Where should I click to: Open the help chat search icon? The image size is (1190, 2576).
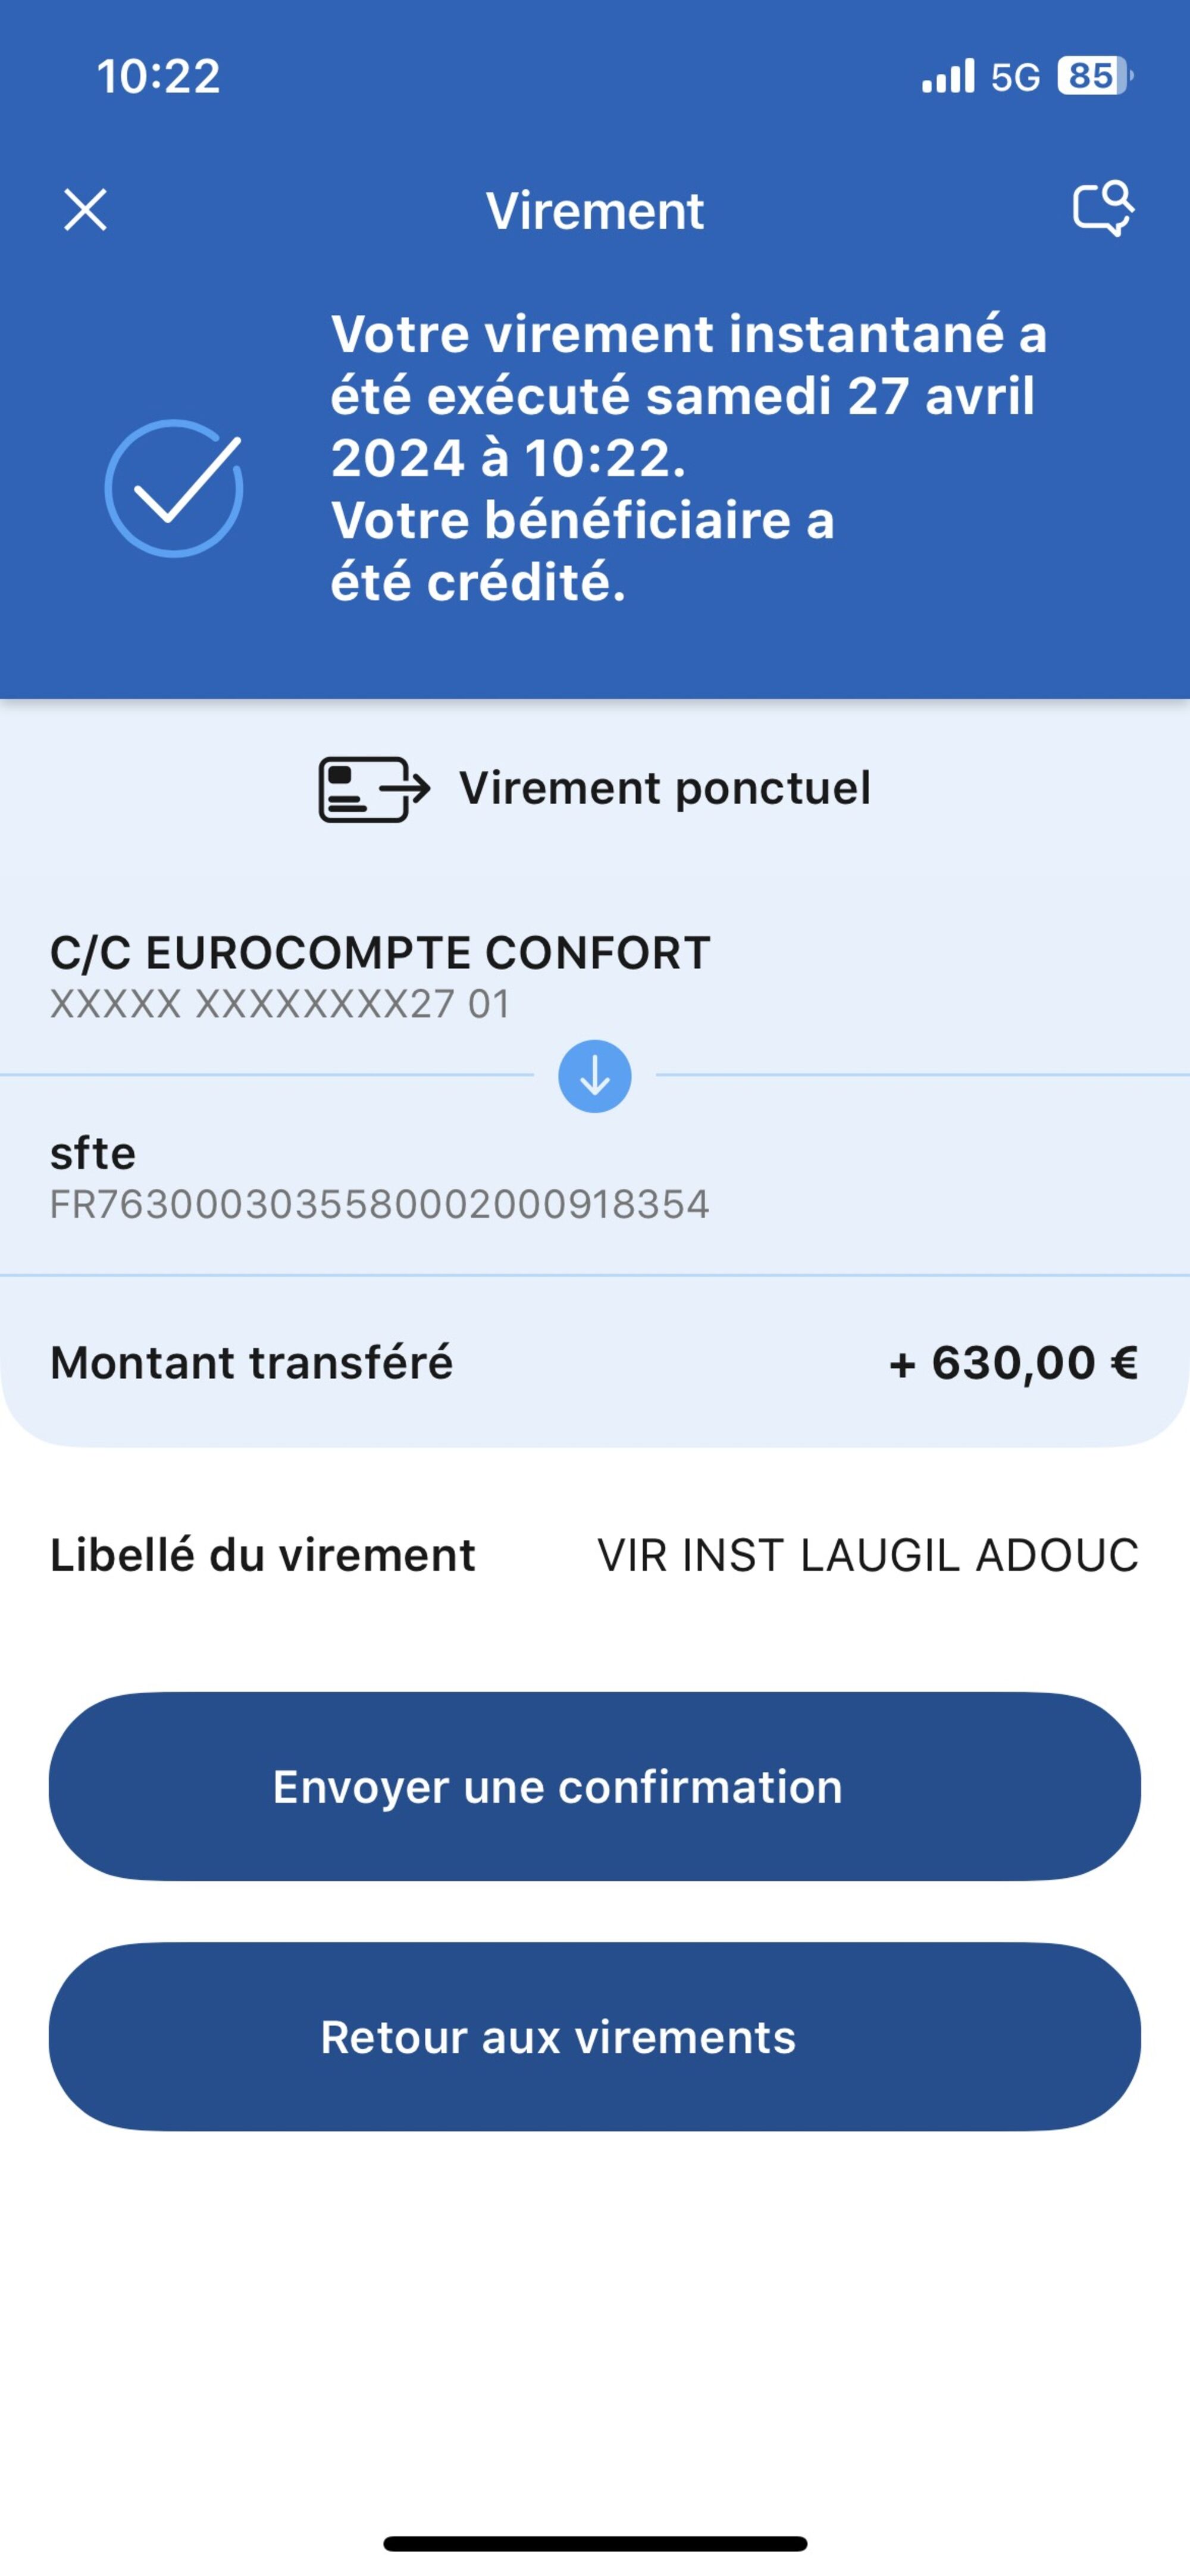click(x=1103, y=209)
